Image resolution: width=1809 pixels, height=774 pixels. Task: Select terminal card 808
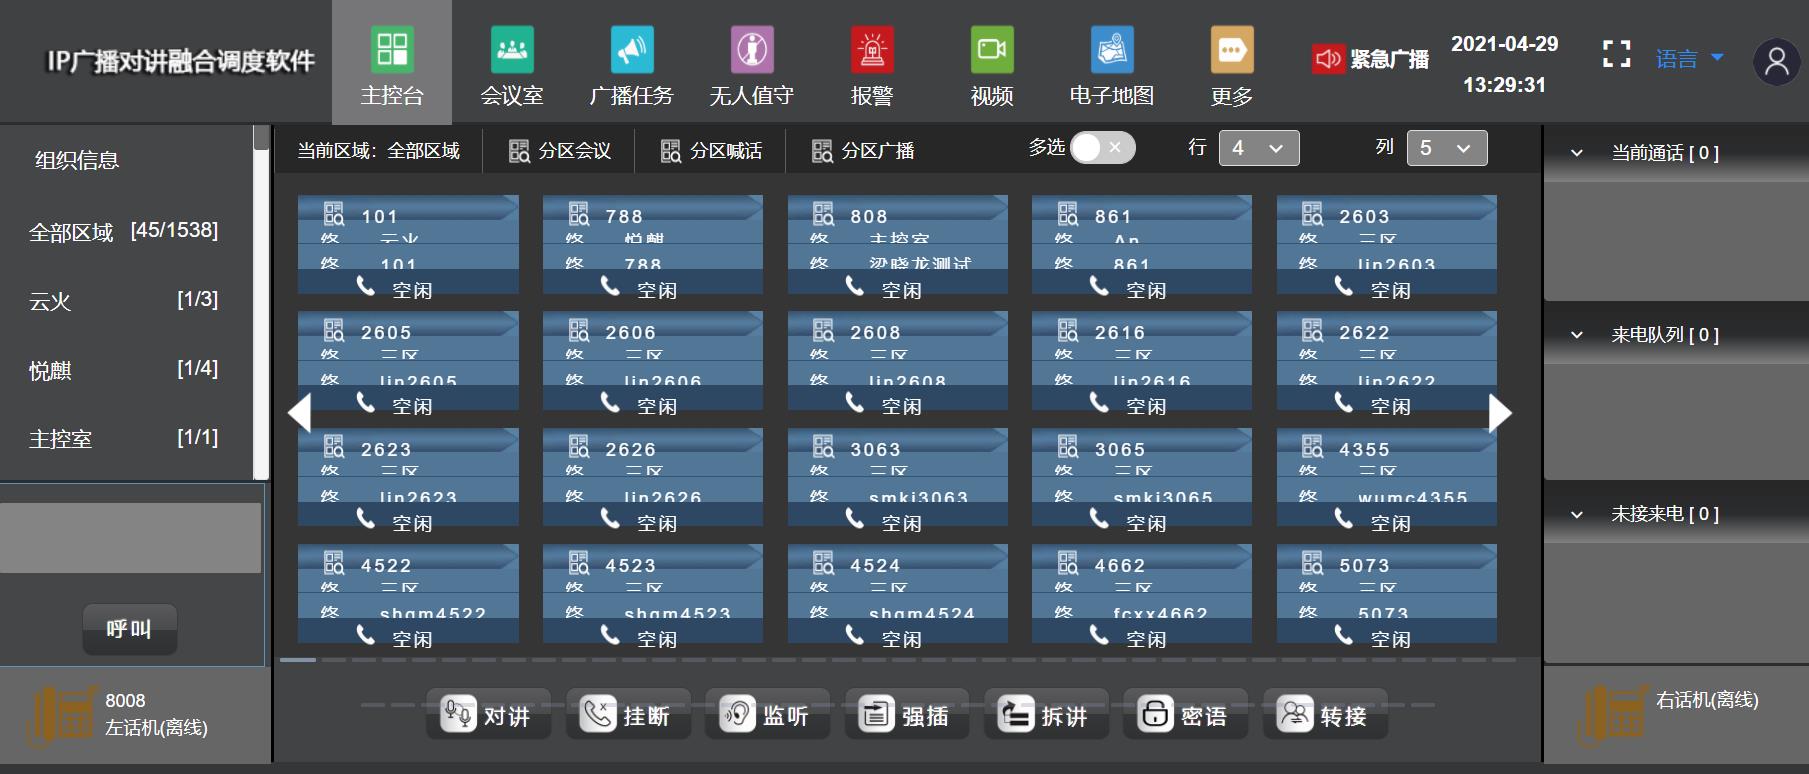click(x=898, y=245)
